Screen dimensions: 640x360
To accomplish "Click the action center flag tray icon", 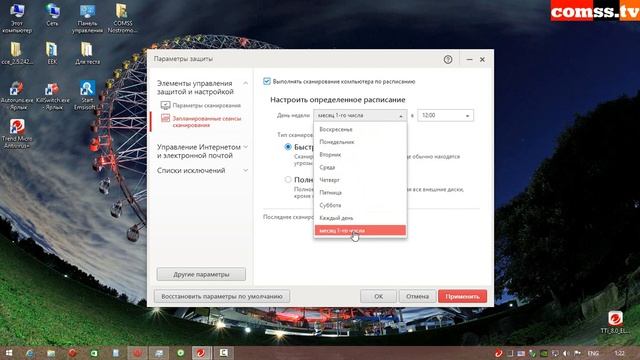I will (x=577, y=353).
